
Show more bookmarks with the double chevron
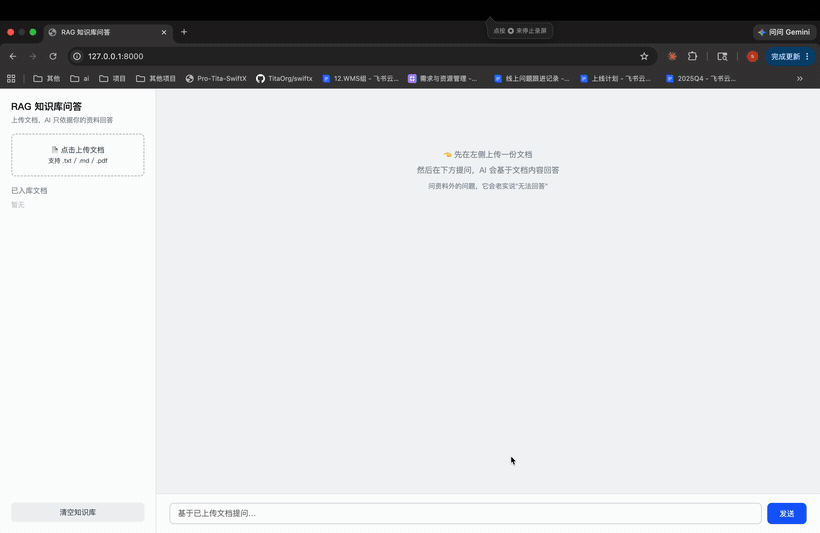800,78
